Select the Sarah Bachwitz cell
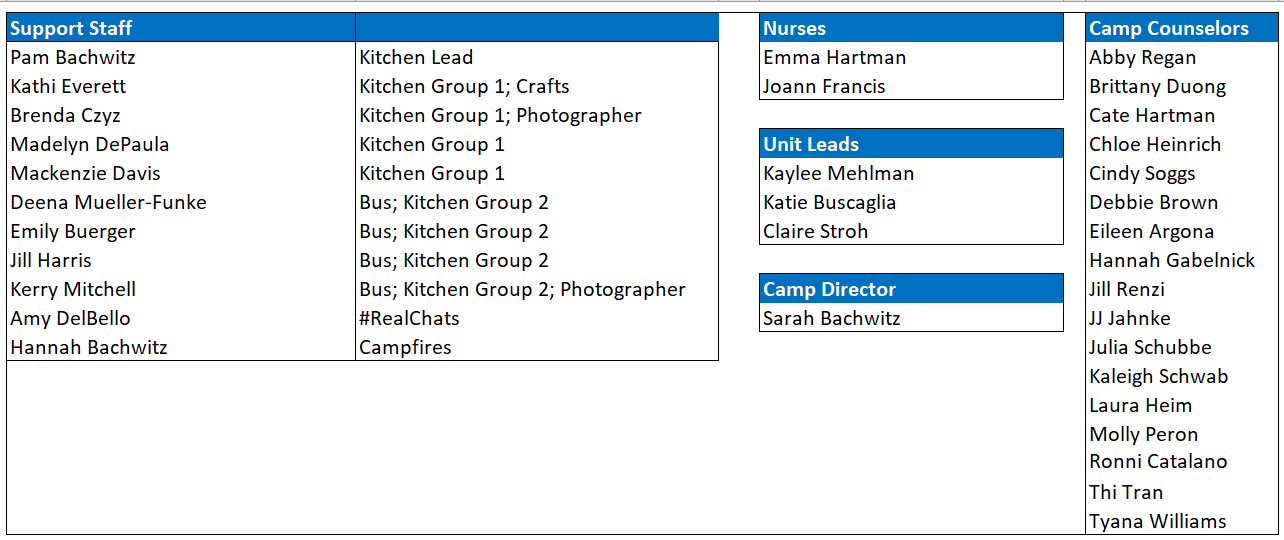This screenshot has height=540, width=1284. (x=911, y=318)
